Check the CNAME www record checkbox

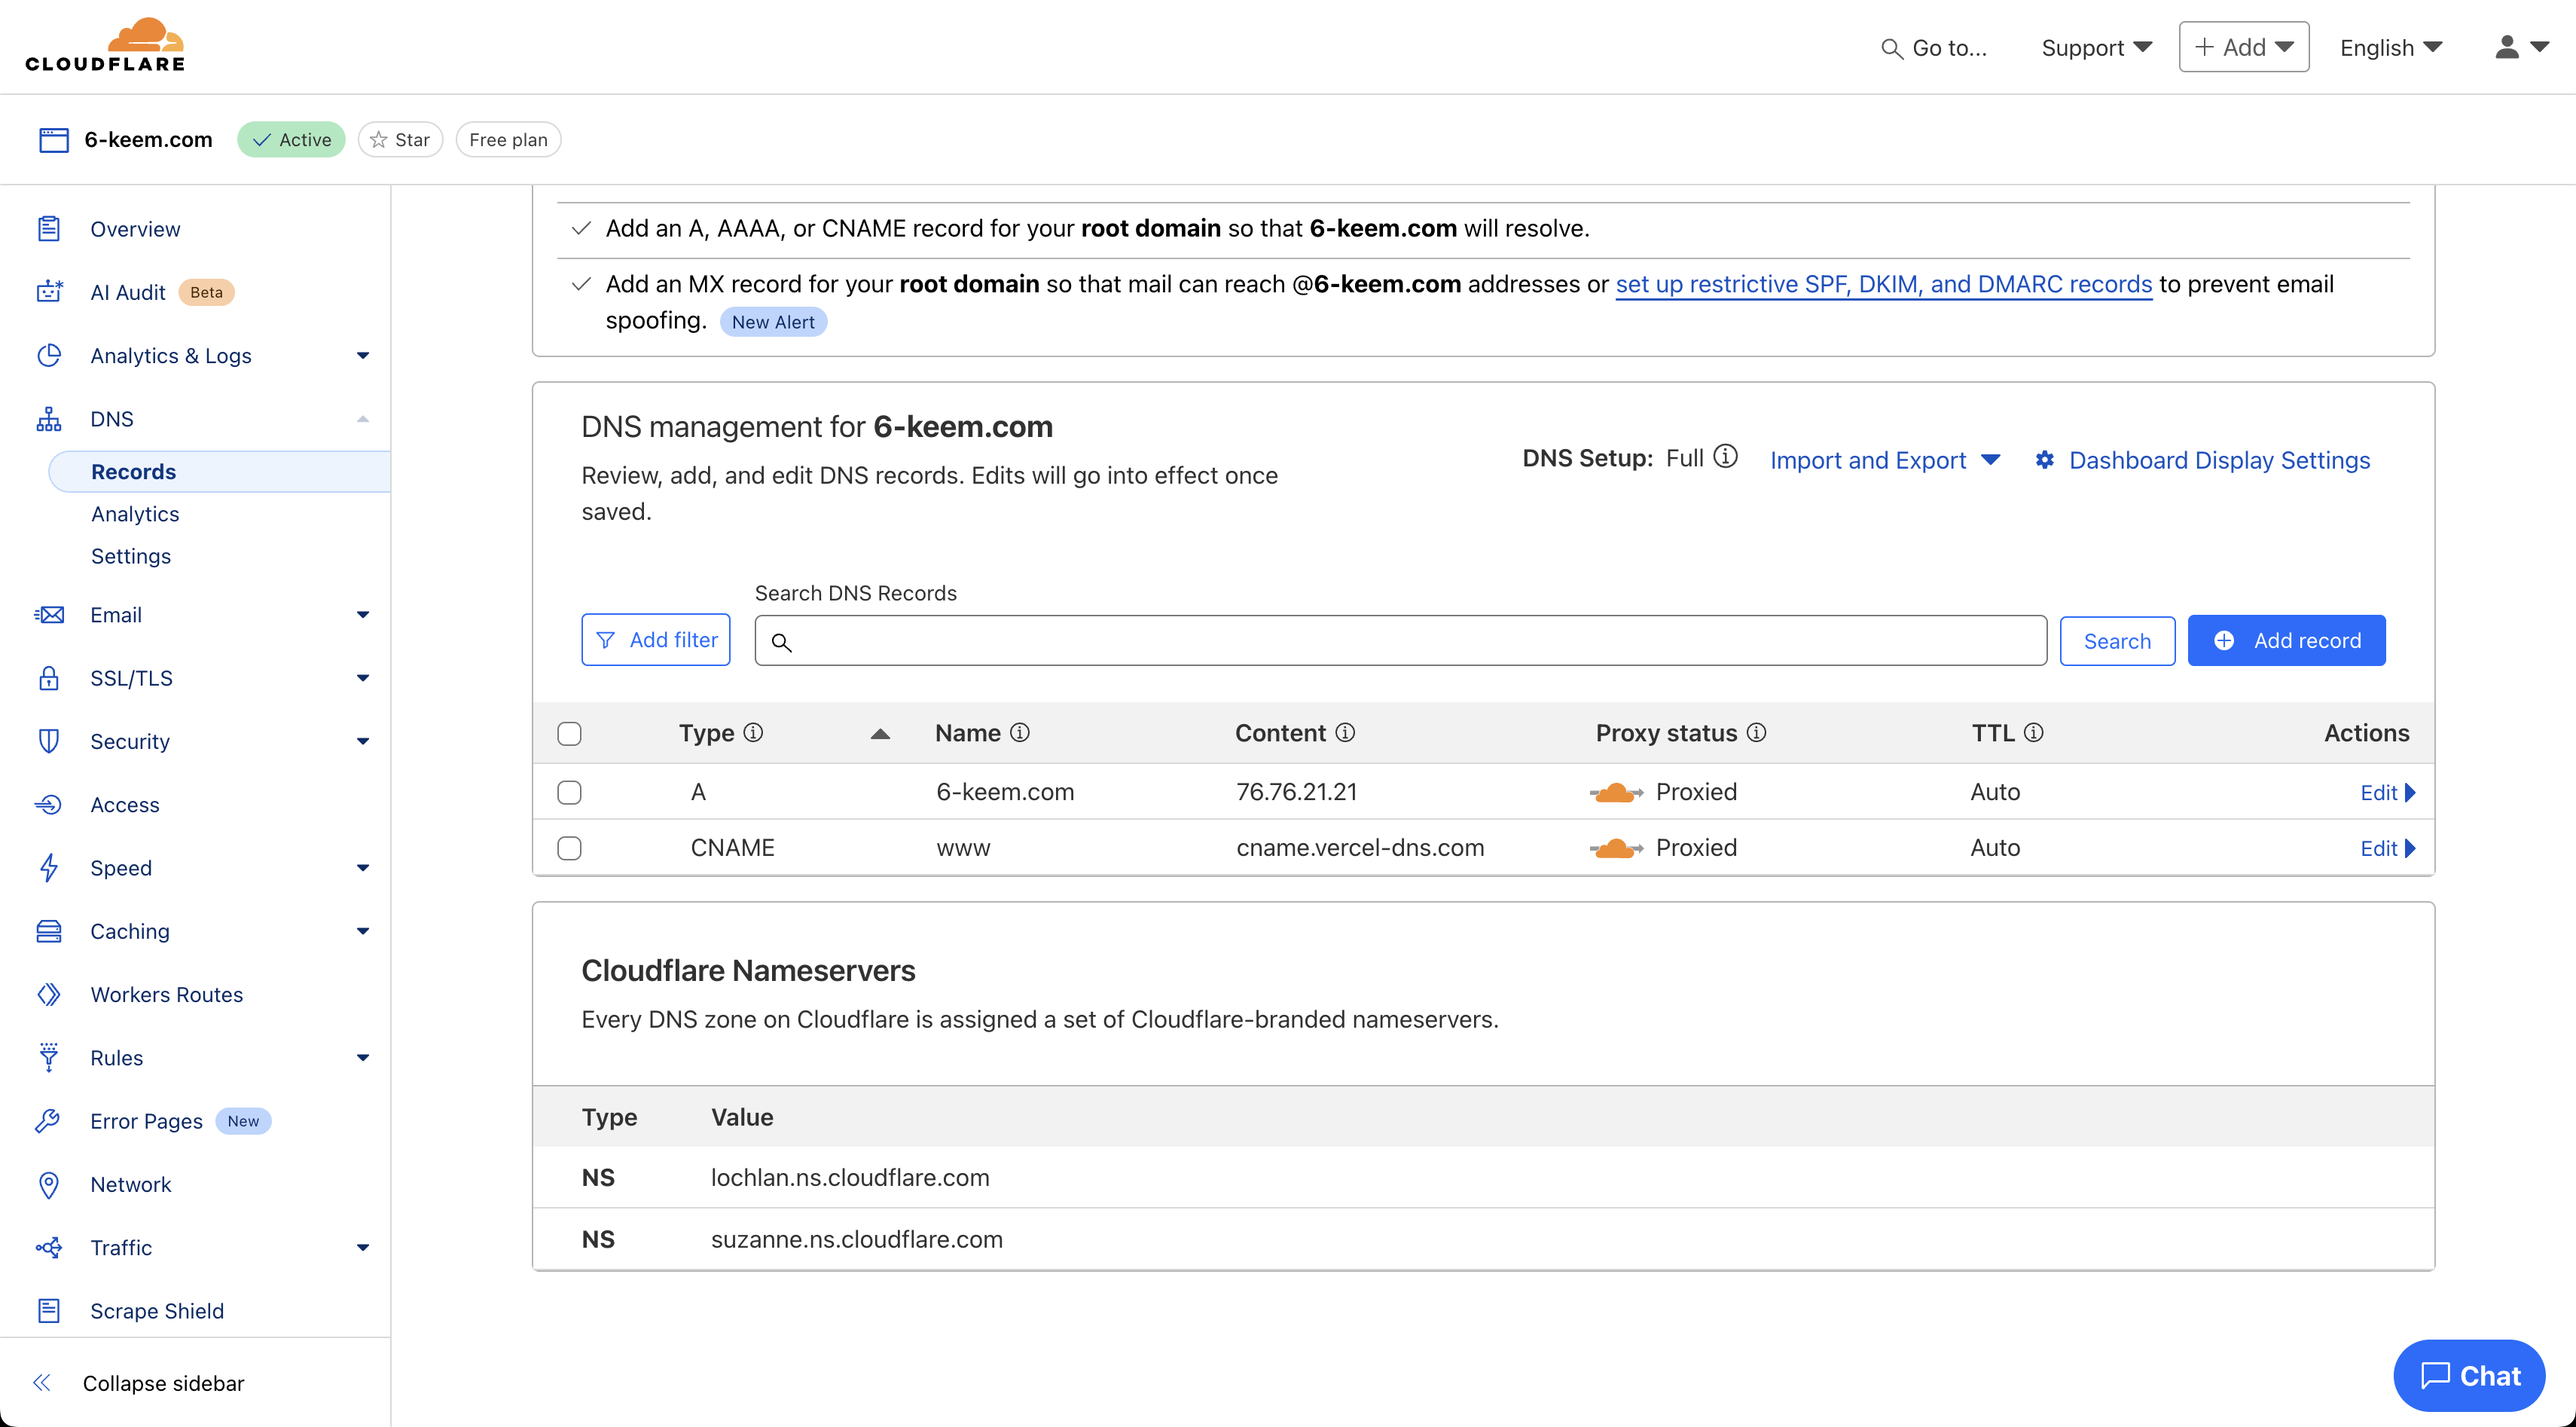coord(570,848)
